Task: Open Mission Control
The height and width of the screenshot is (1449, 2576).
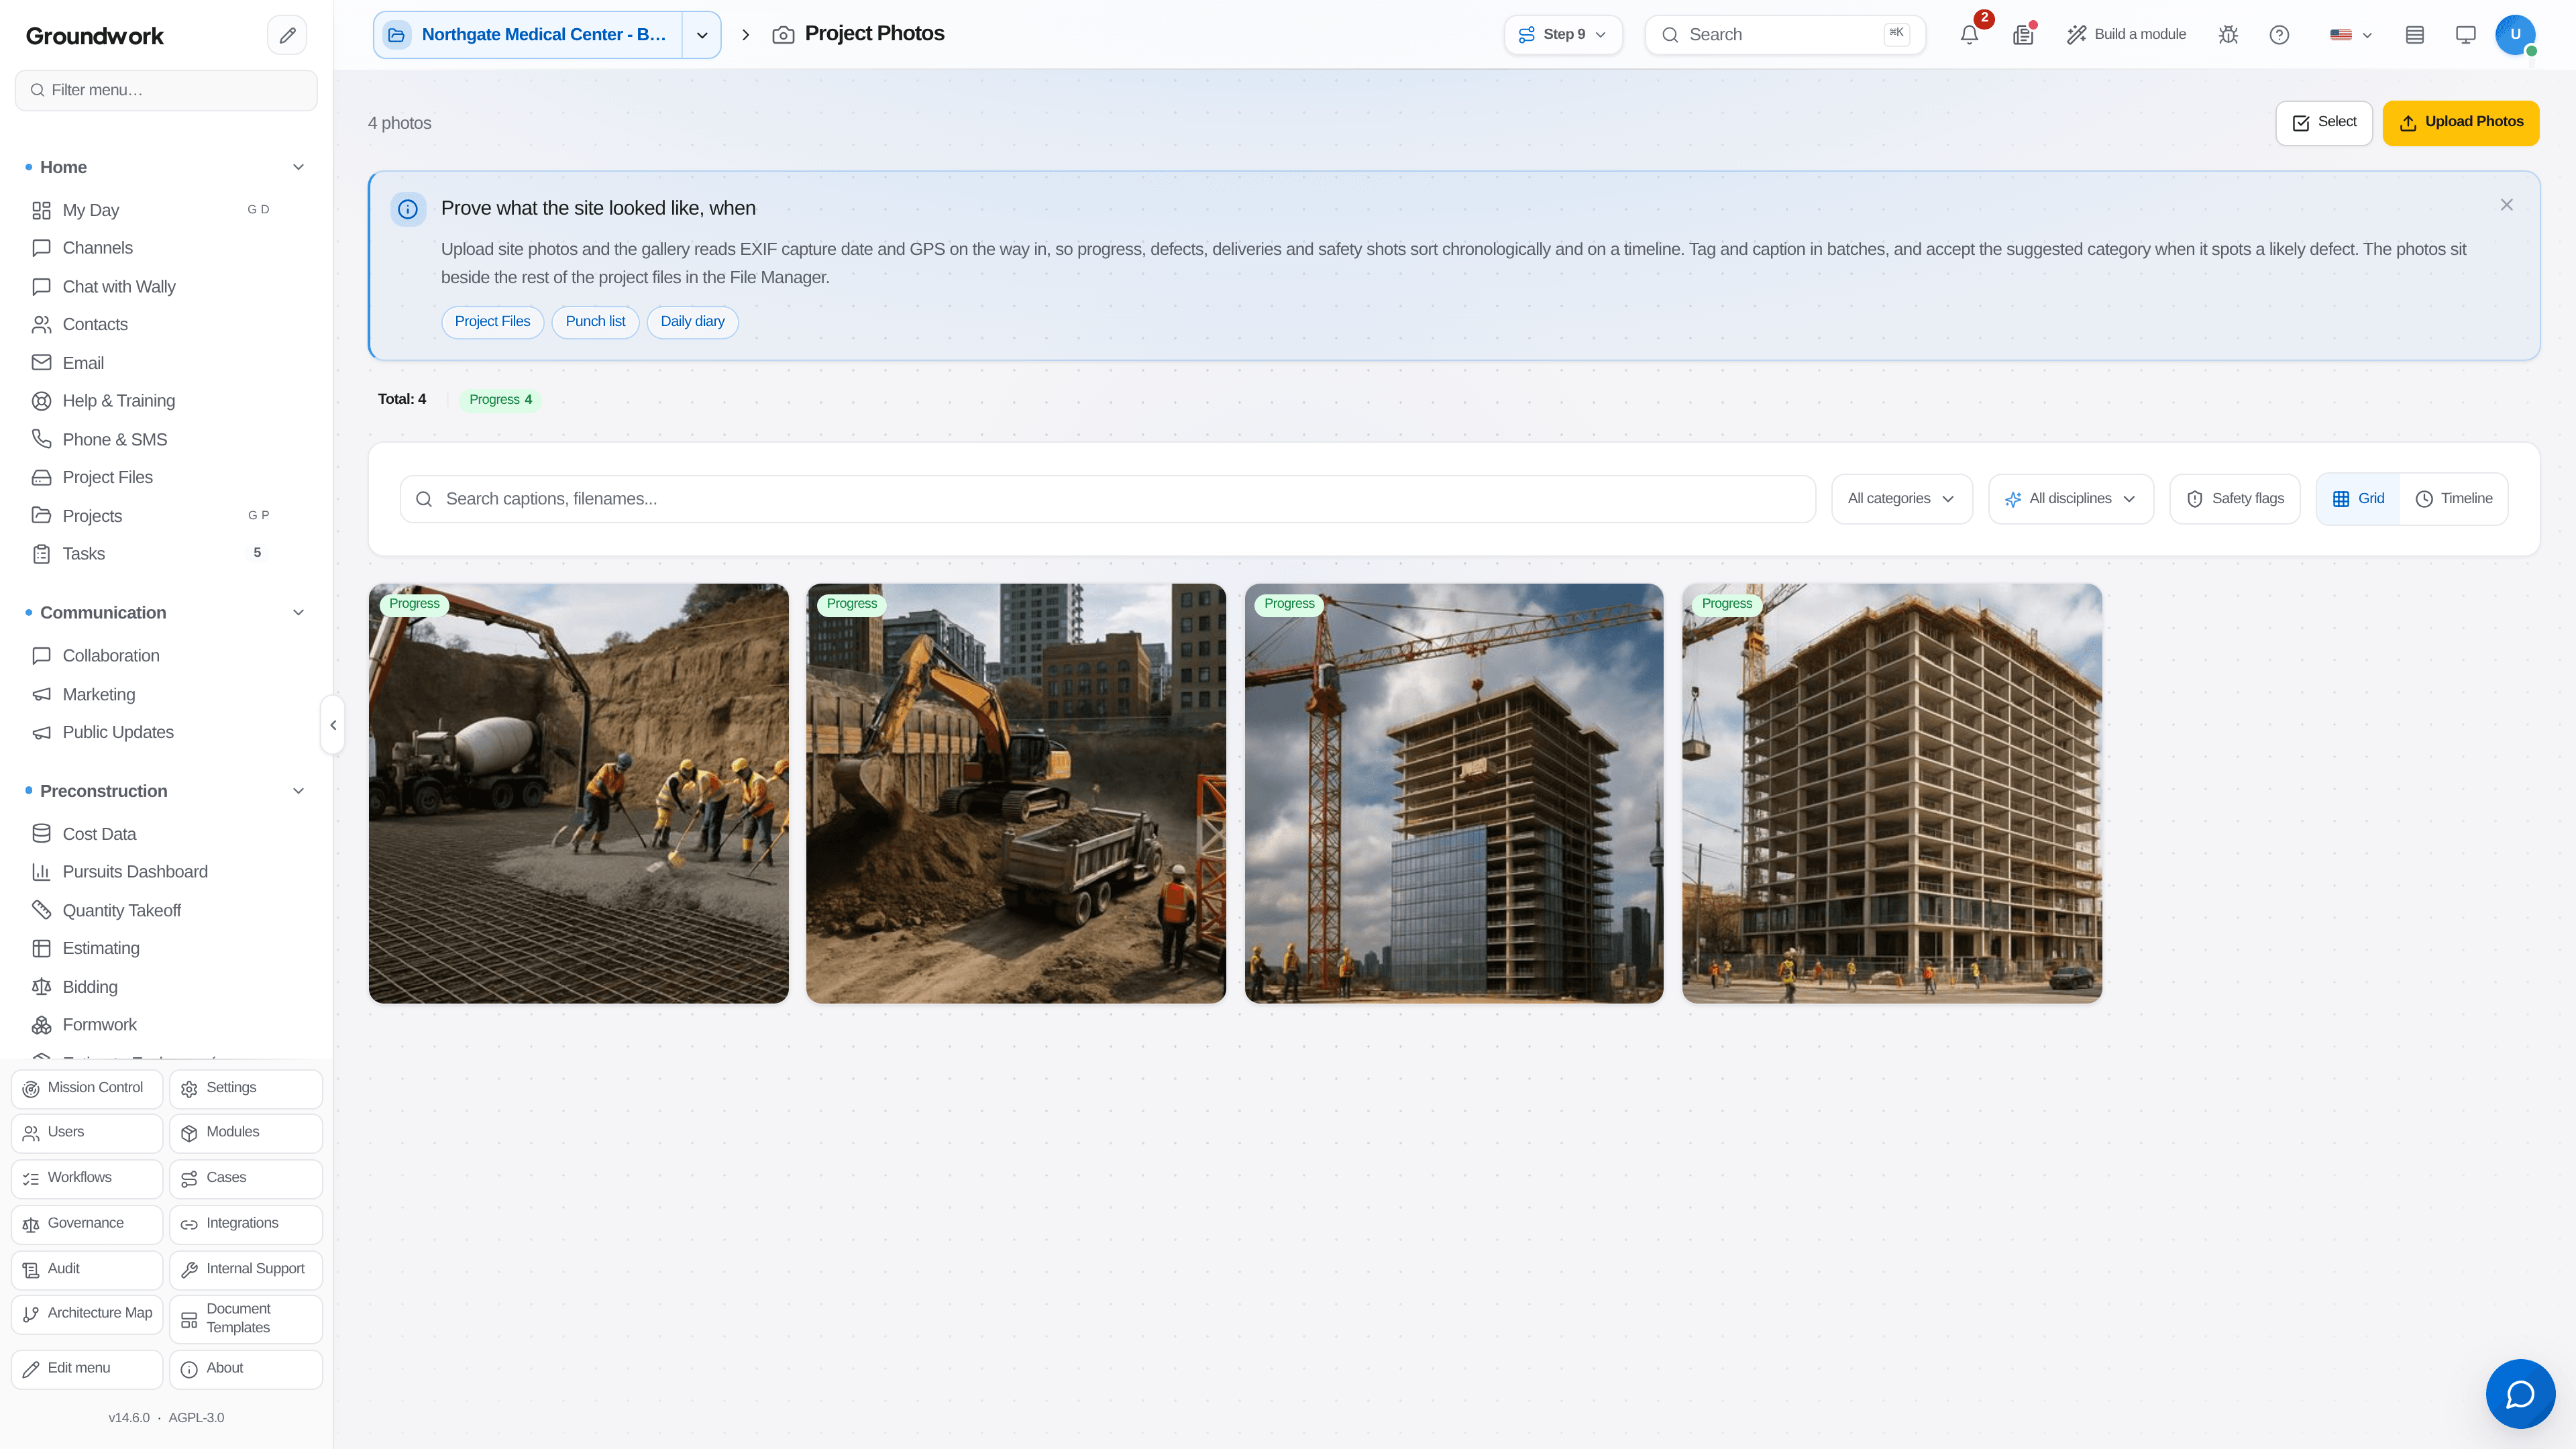Action: [87, 1089]
